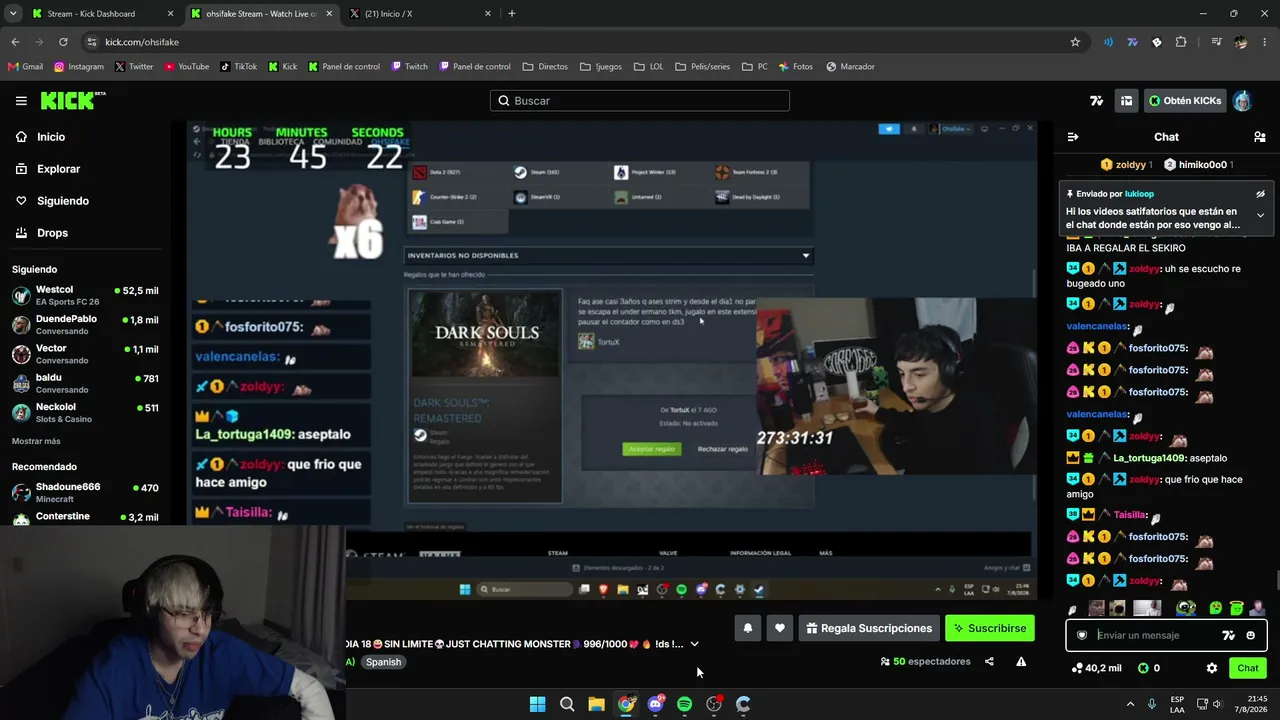Open Siguiendo in Kick sidebar
The image size is (1280, 720).
62,201
